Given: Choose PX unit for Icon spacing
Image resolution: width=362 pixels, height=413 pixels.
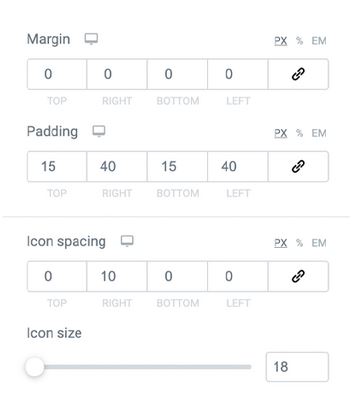Looking at the screenshot, I should point(281,243).
